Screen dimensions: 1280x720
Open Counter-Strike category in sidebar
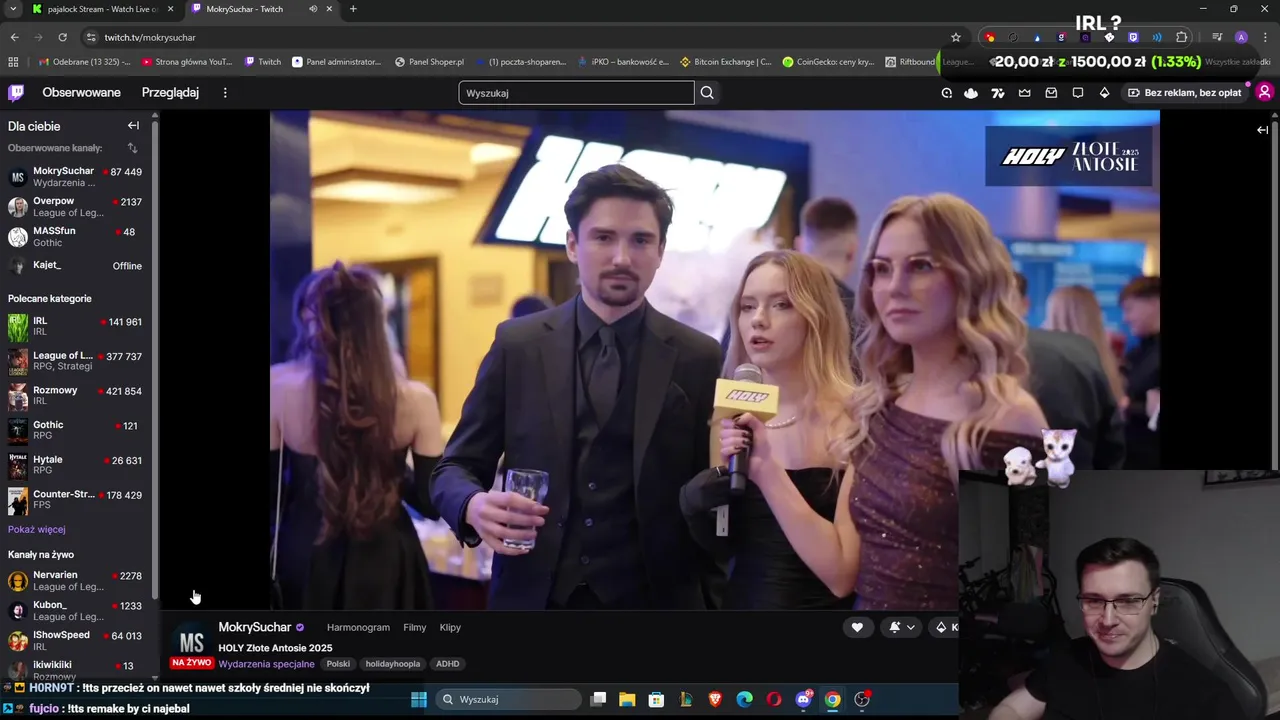[75, 500]
